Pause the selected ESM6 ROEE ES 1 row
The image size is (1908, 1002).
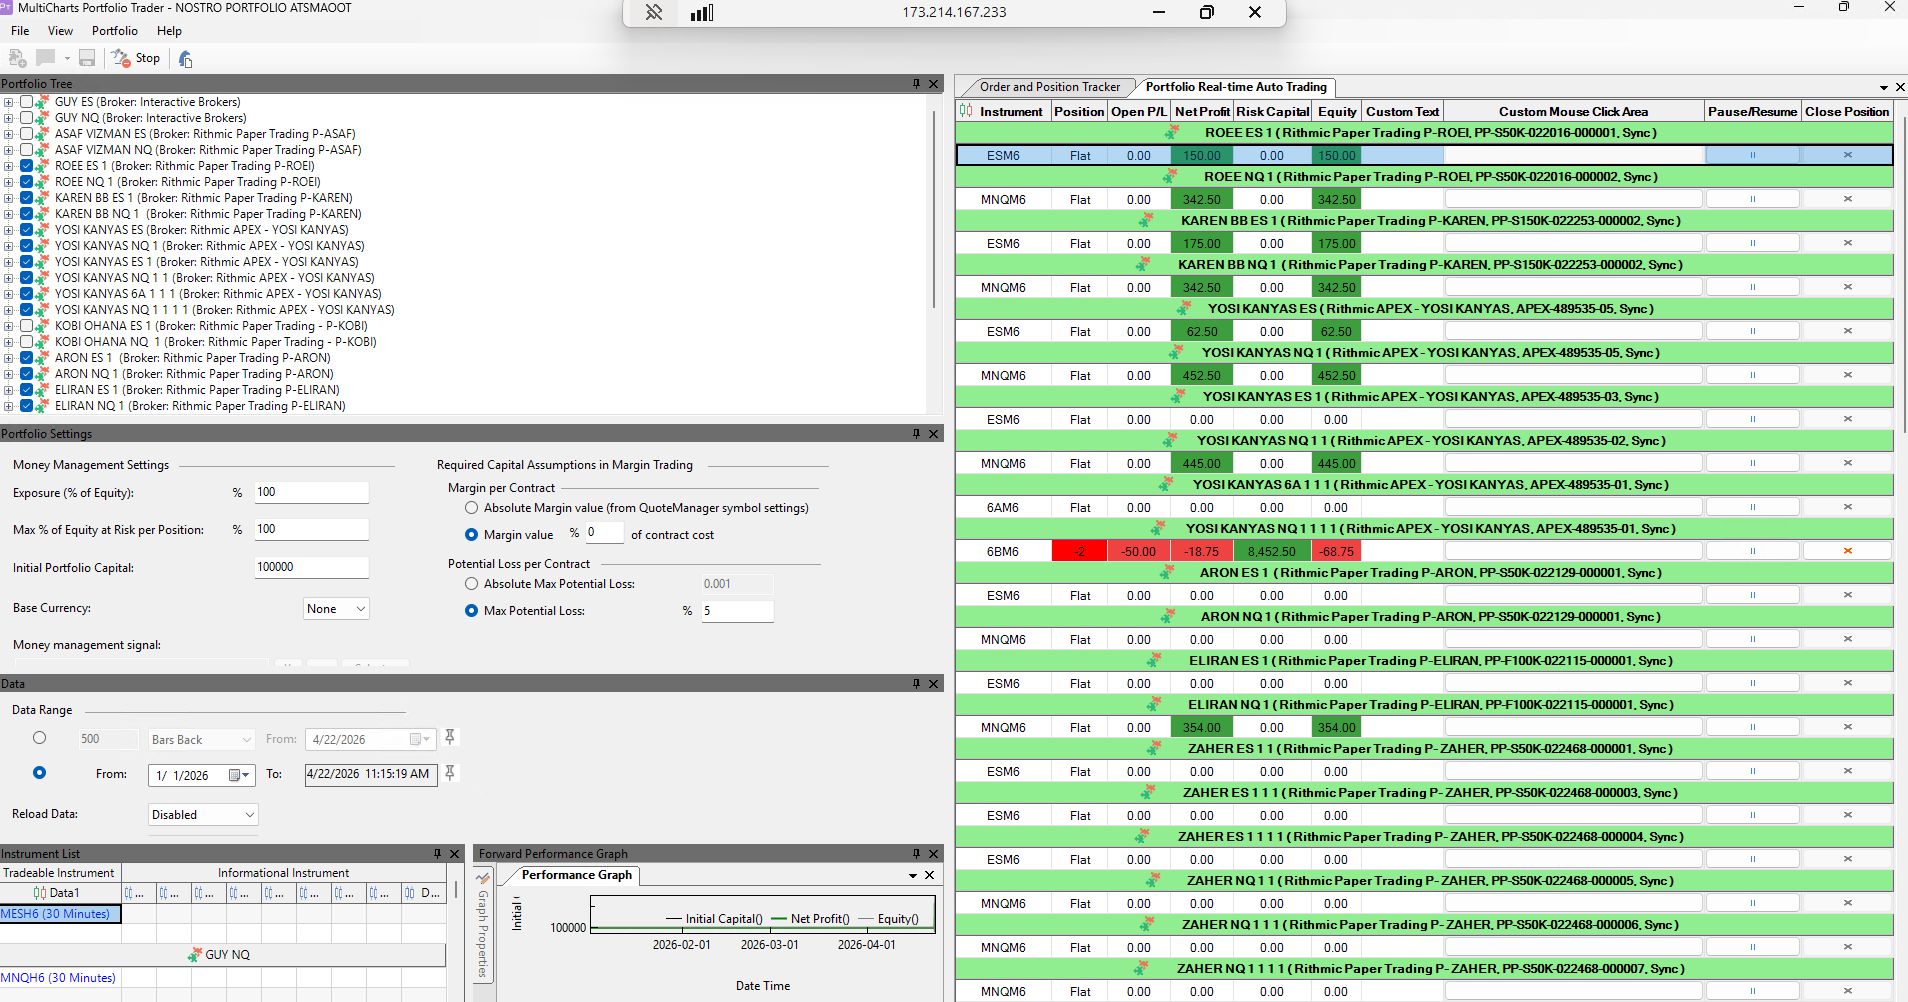tap(1753, 155)
